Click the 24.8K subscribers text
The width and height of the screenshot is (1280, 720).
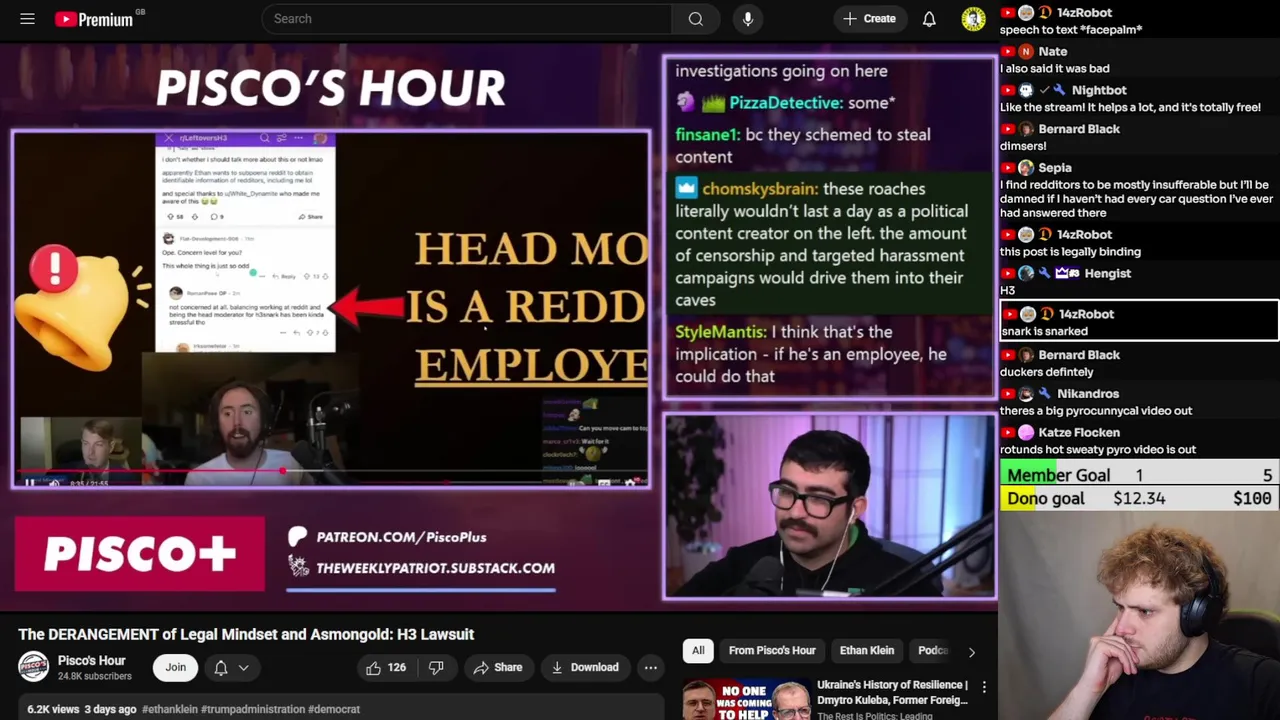94,677
